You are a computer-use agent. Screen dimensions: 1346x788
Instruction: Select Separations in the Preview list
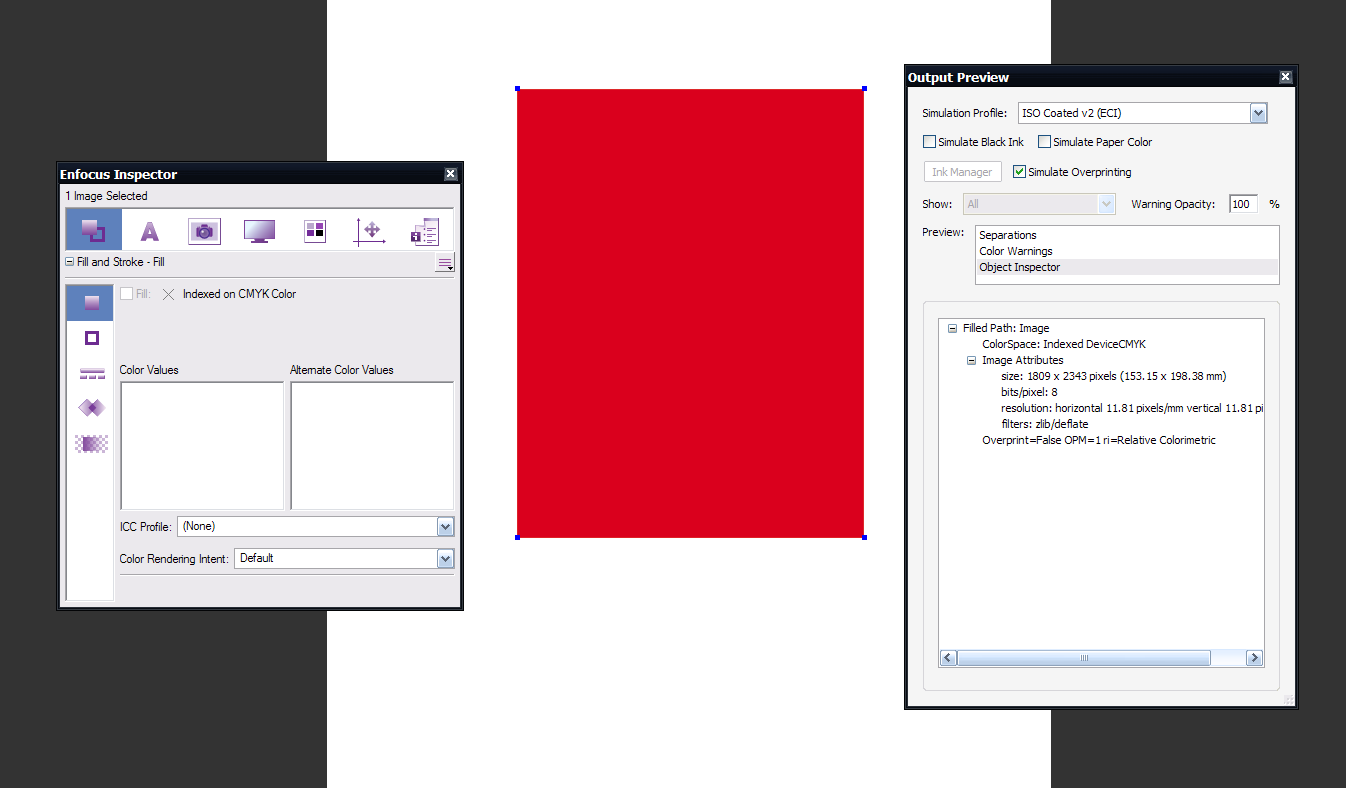(x=1127, y=235)
